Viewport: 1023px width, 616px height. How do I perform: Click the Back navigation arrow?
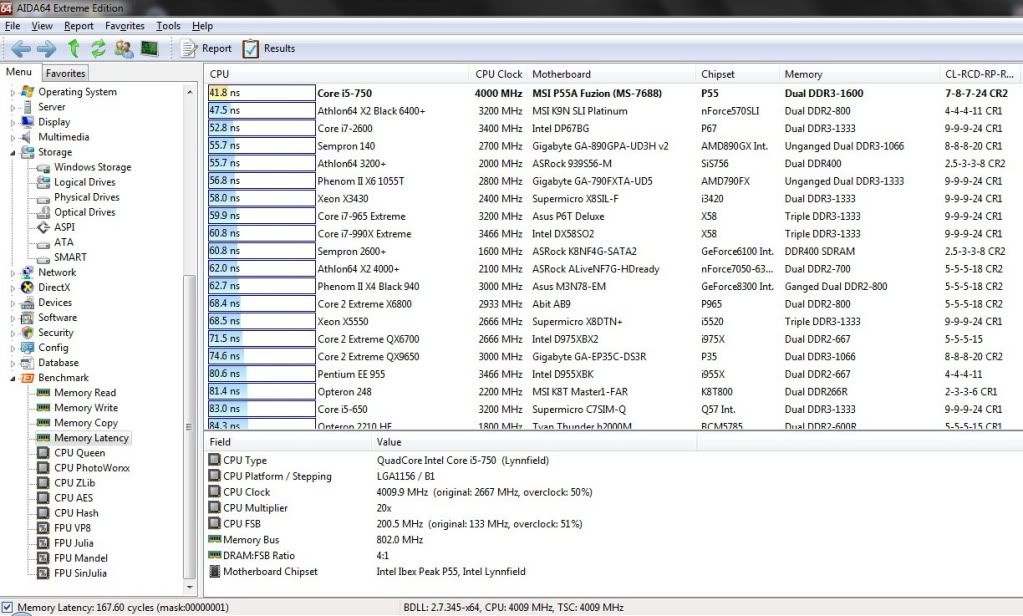click(x=20, y=48)
